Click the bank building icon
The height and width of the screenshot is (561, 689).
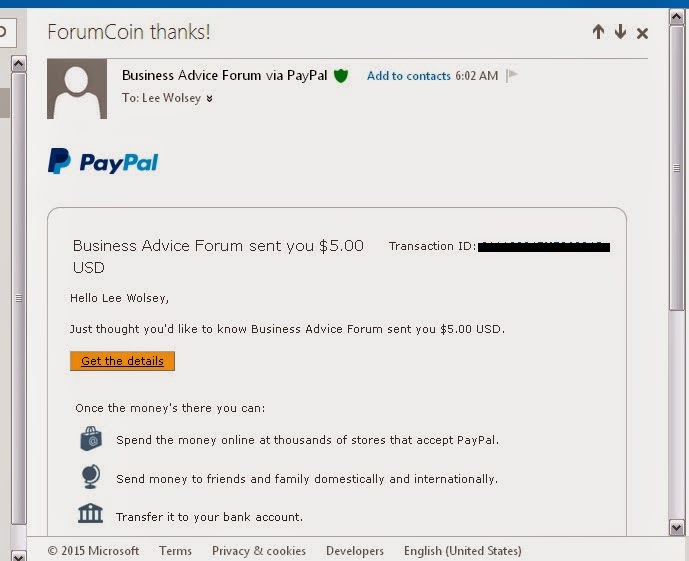(x=90, y=514)
